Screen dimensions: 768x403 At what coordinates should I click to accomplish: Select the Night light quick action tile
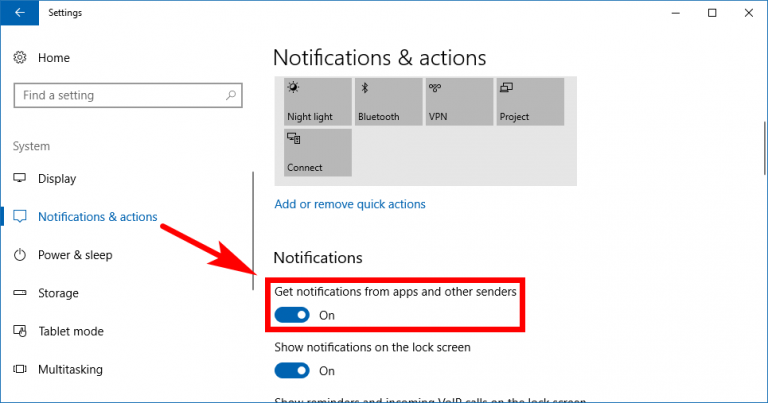tap(317, 102)
